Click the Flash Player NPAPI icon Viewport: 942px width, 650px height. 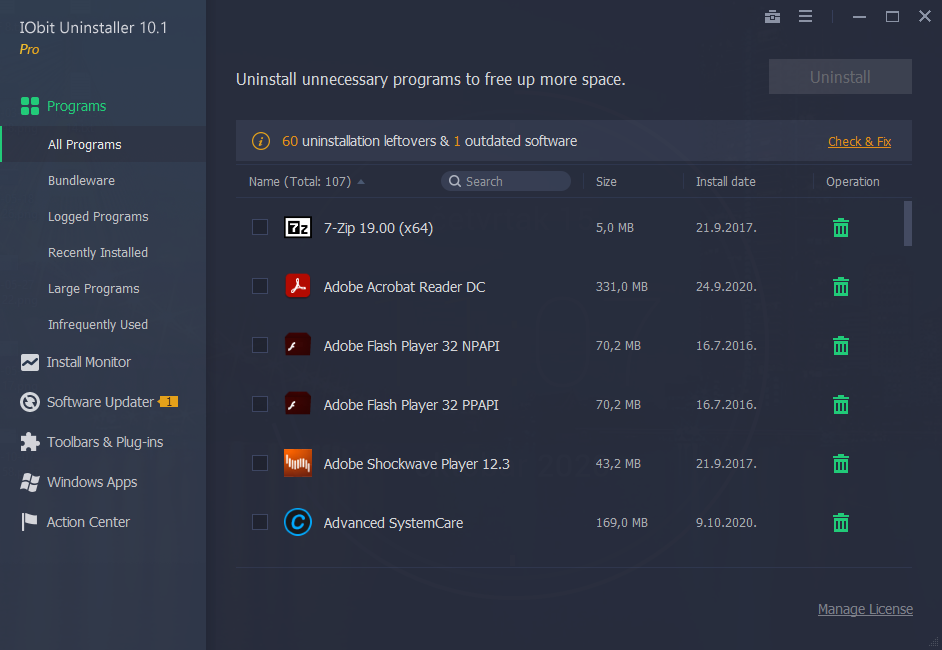tap(297, 345)
